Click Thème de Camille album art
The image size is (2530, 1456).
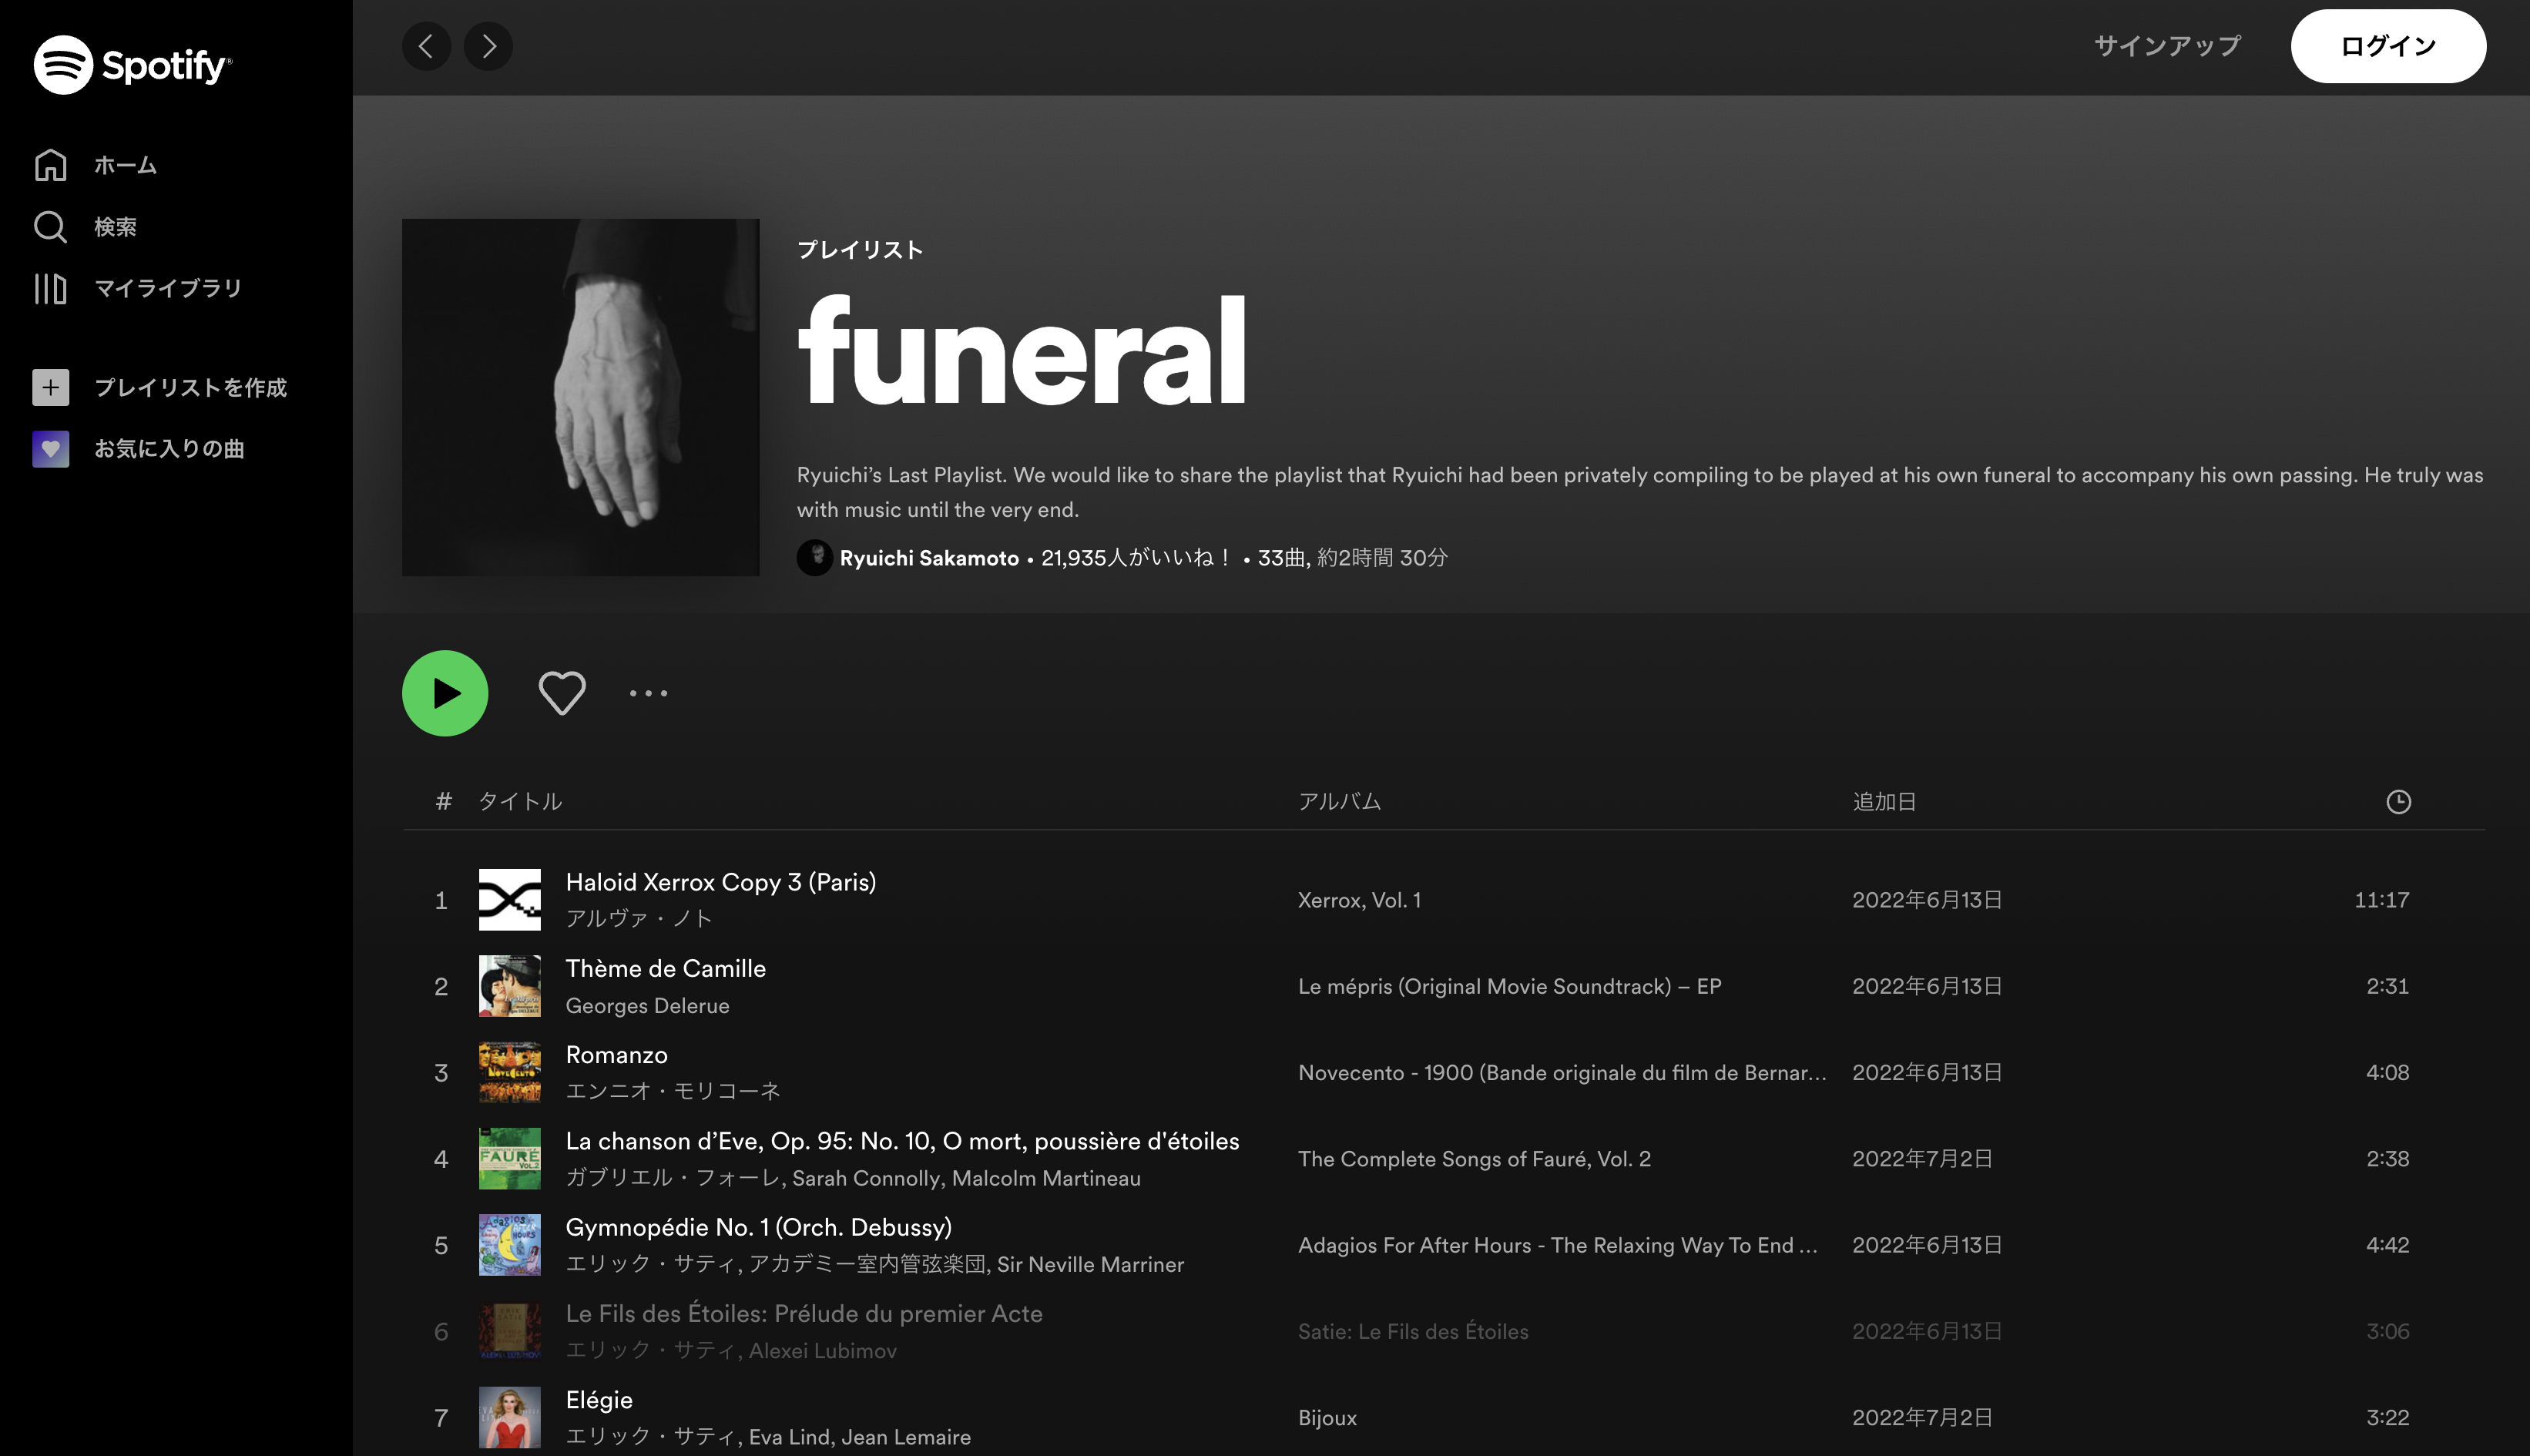coord(510,986)
